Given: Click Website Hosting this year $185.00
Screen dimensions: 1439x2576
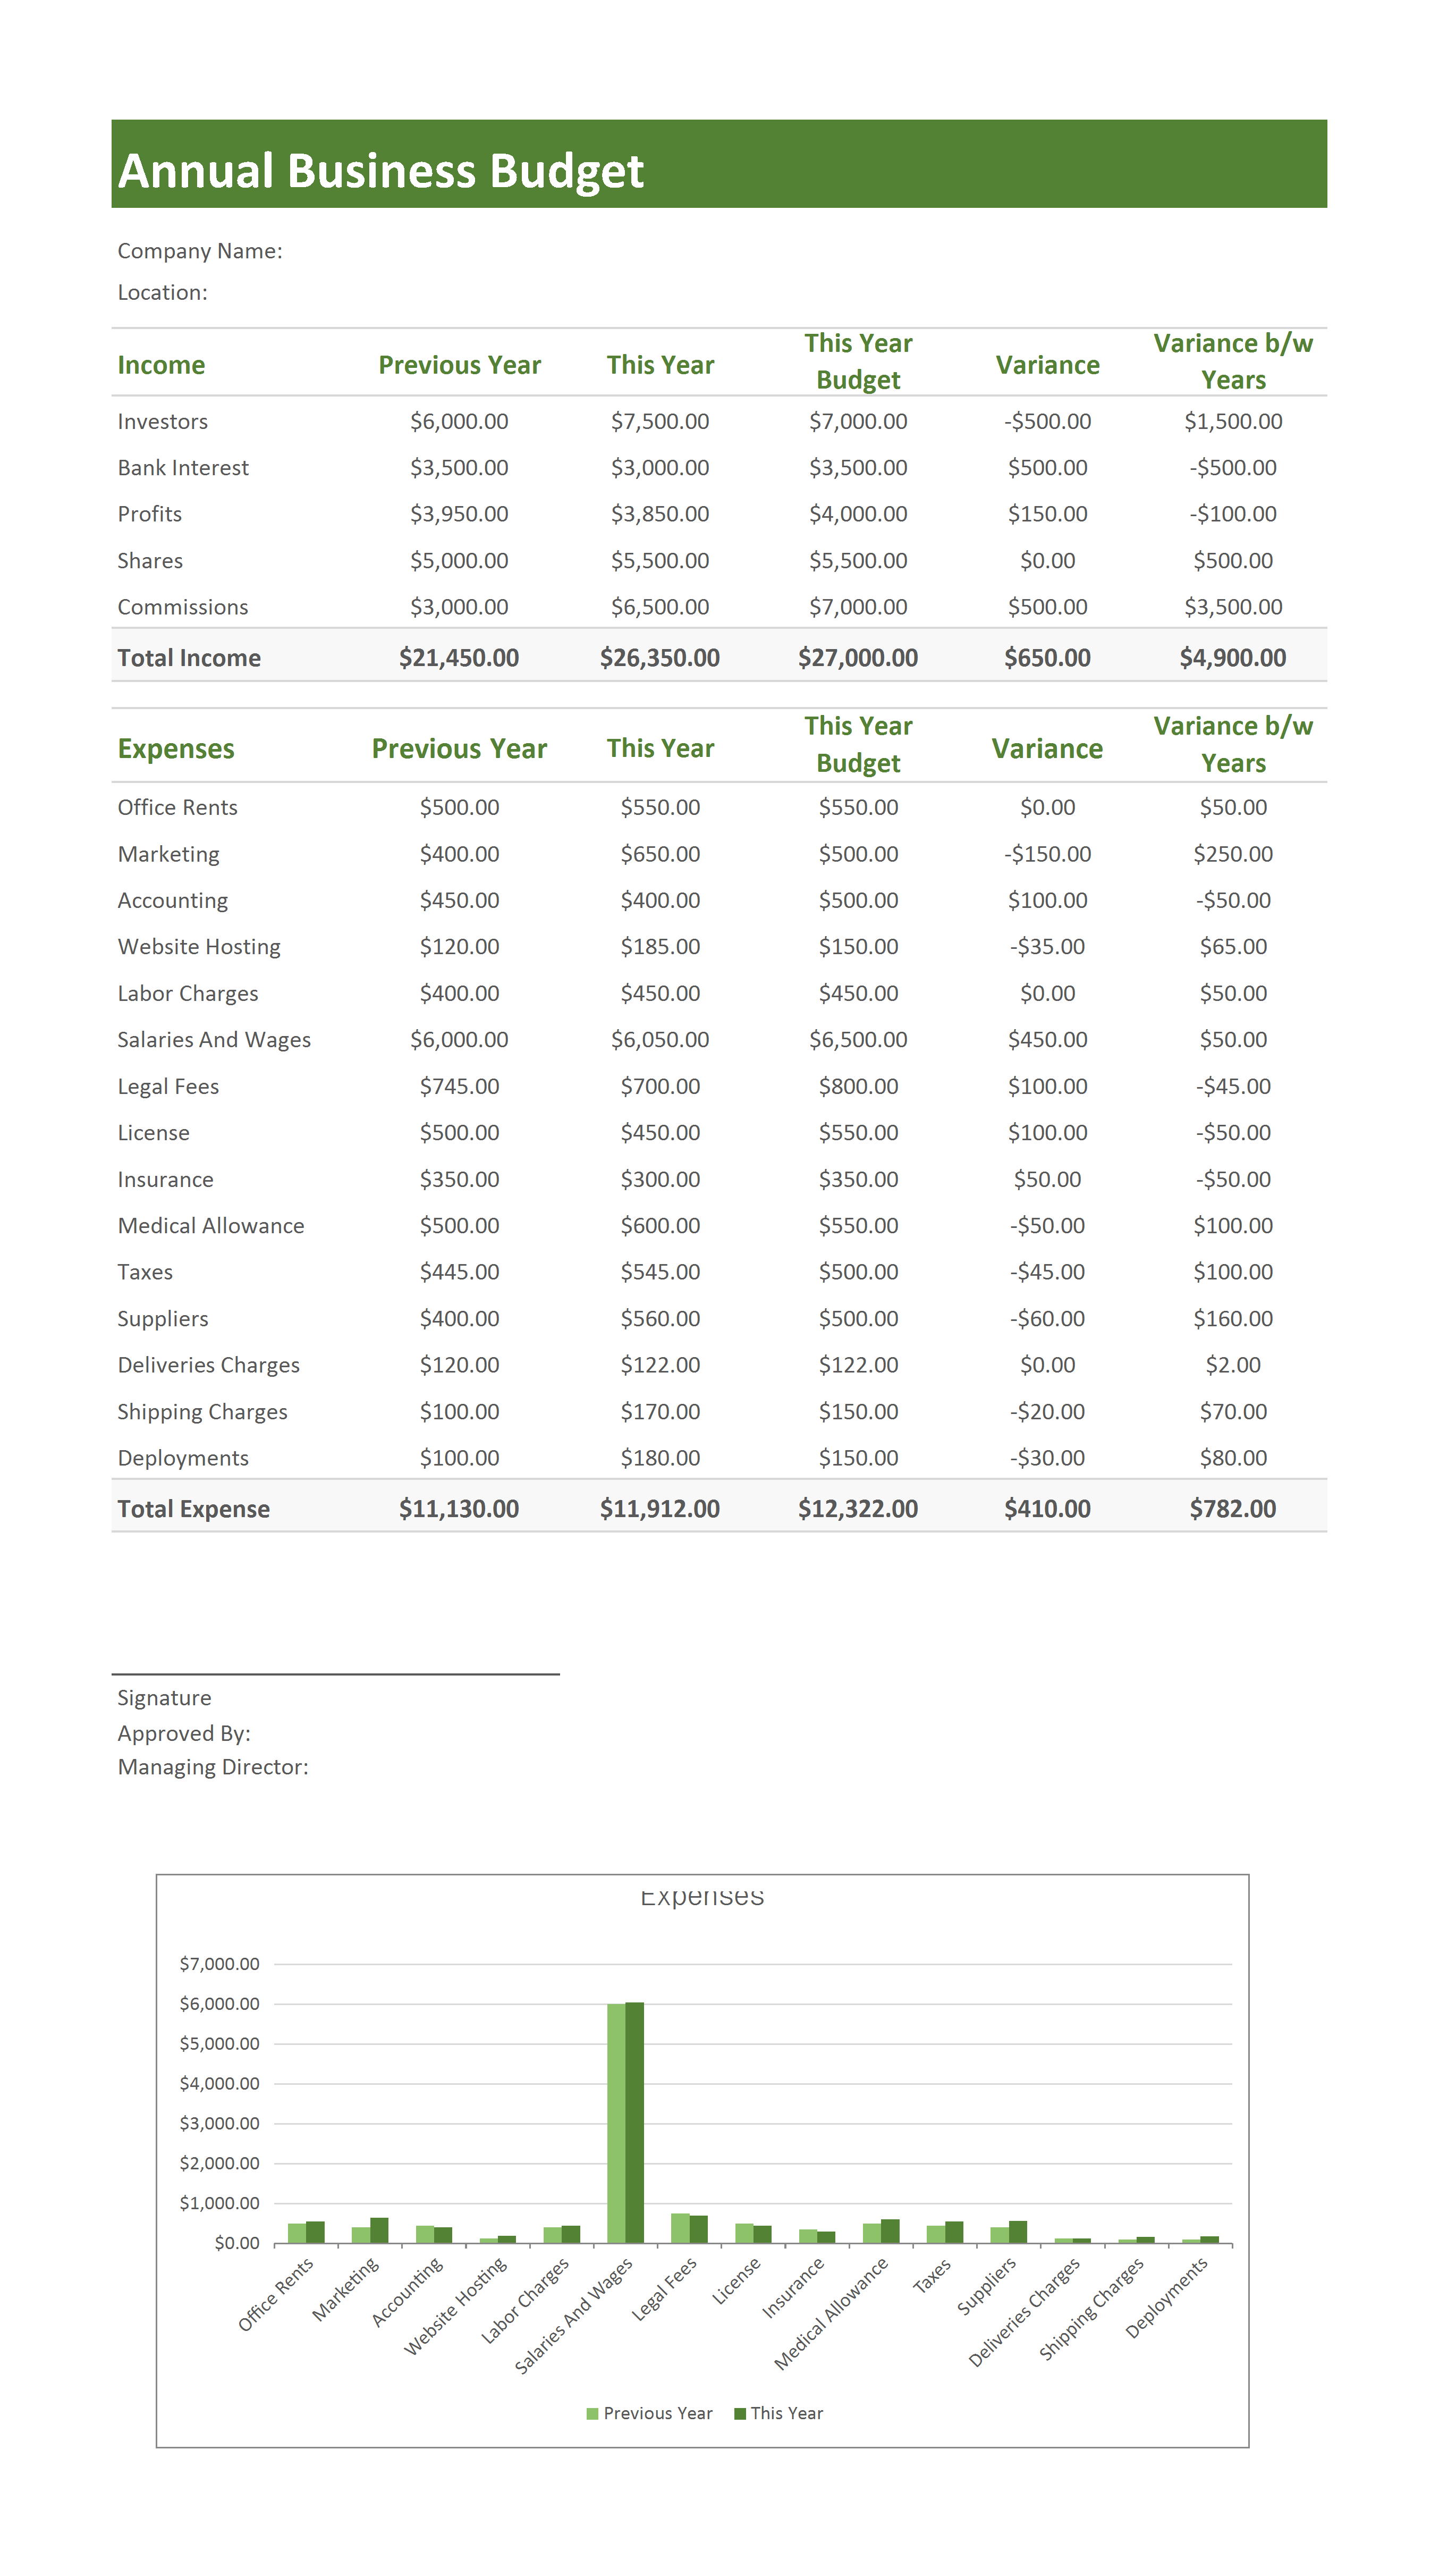Looking at the screenshot, I should [660, 946].
